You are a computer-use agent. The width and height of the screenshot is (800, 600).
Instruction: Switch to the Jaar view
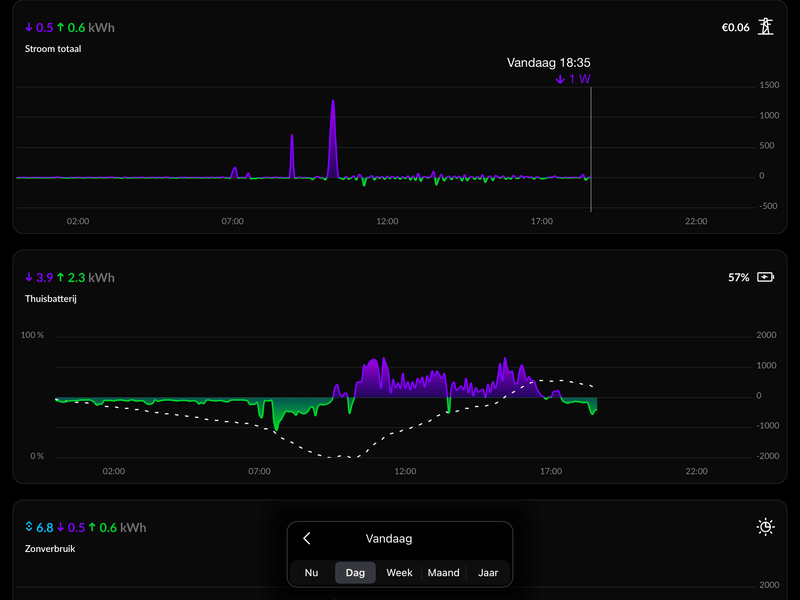tap(488, 572)
